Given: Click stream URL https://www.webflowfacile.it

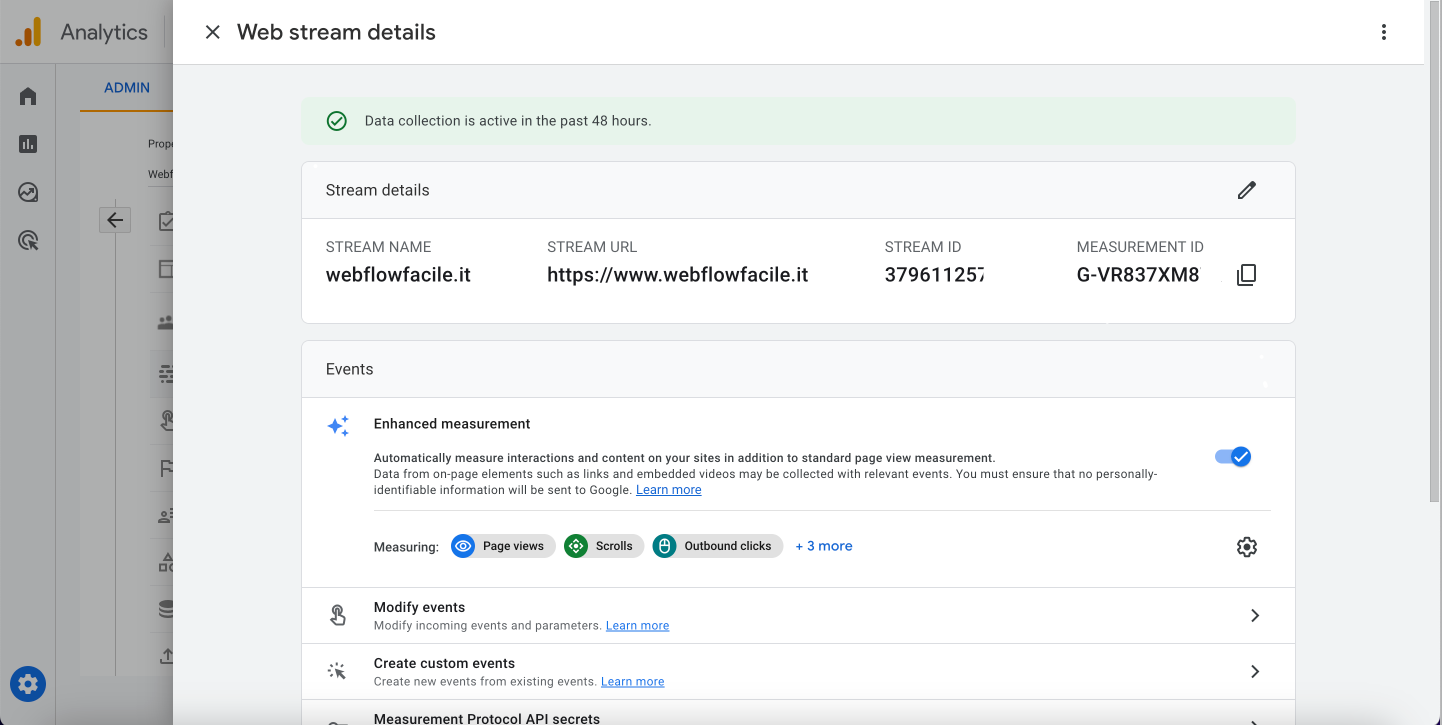Looking at the screenshot, I should pyautogui.click(x=678, y=275).
